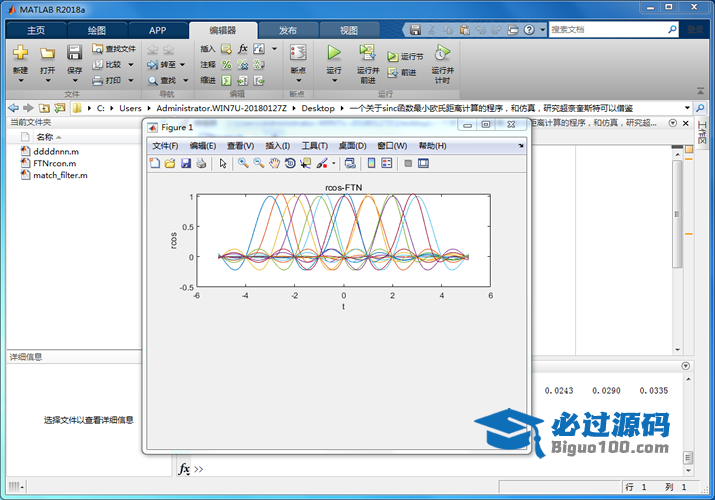Click Find Files (查找文件) in ribbon

click(x=114, y=48)
